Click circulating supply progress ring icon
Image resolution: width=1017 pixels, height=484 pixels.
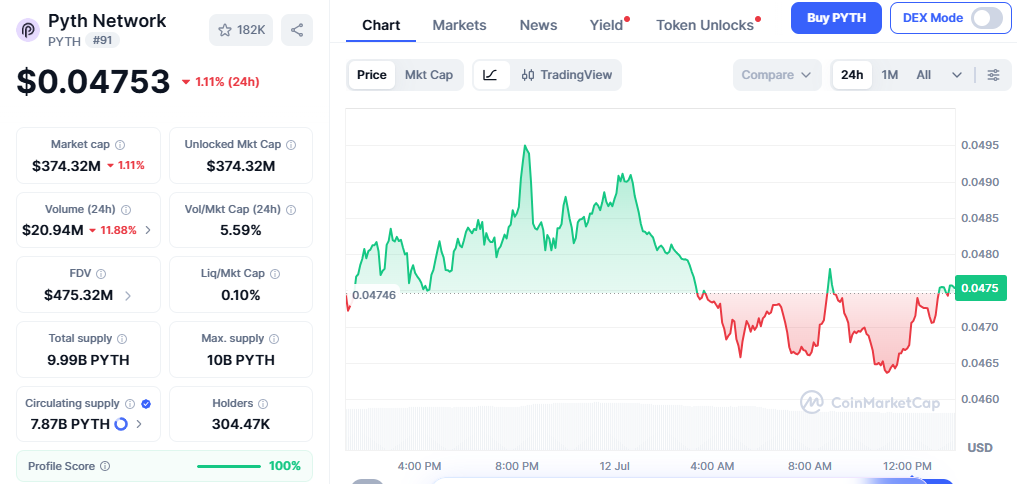click(121, 424)
